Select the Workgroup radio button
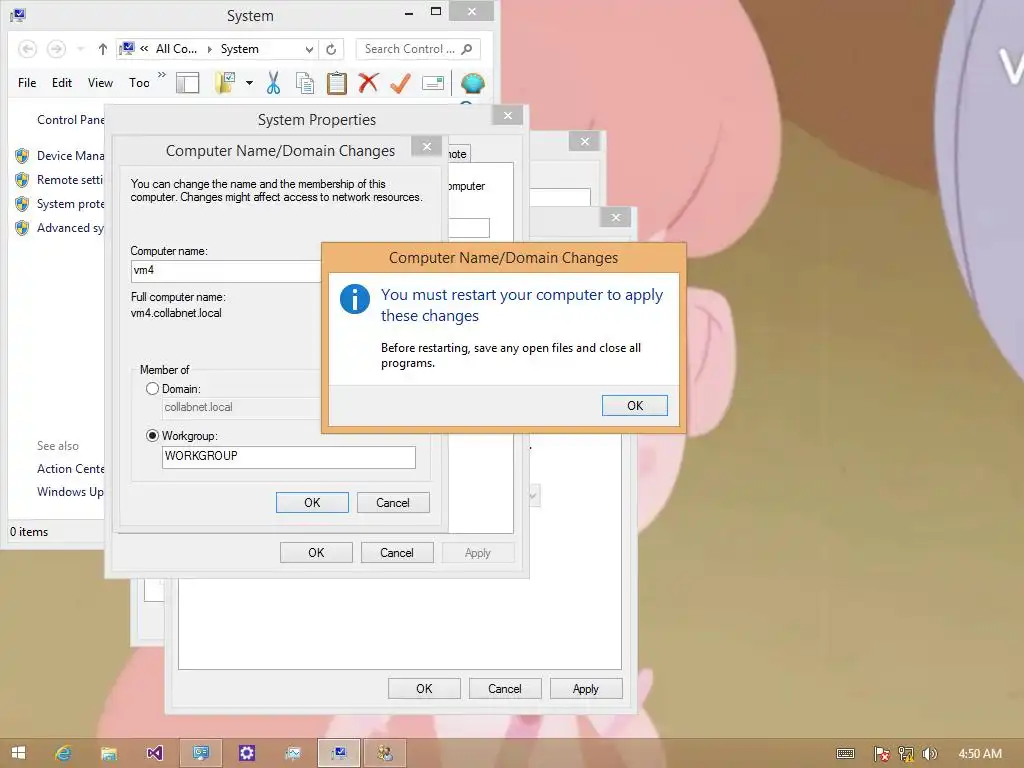The height and width of the screenshot is (768, 1024). click(x=152, y=436)
